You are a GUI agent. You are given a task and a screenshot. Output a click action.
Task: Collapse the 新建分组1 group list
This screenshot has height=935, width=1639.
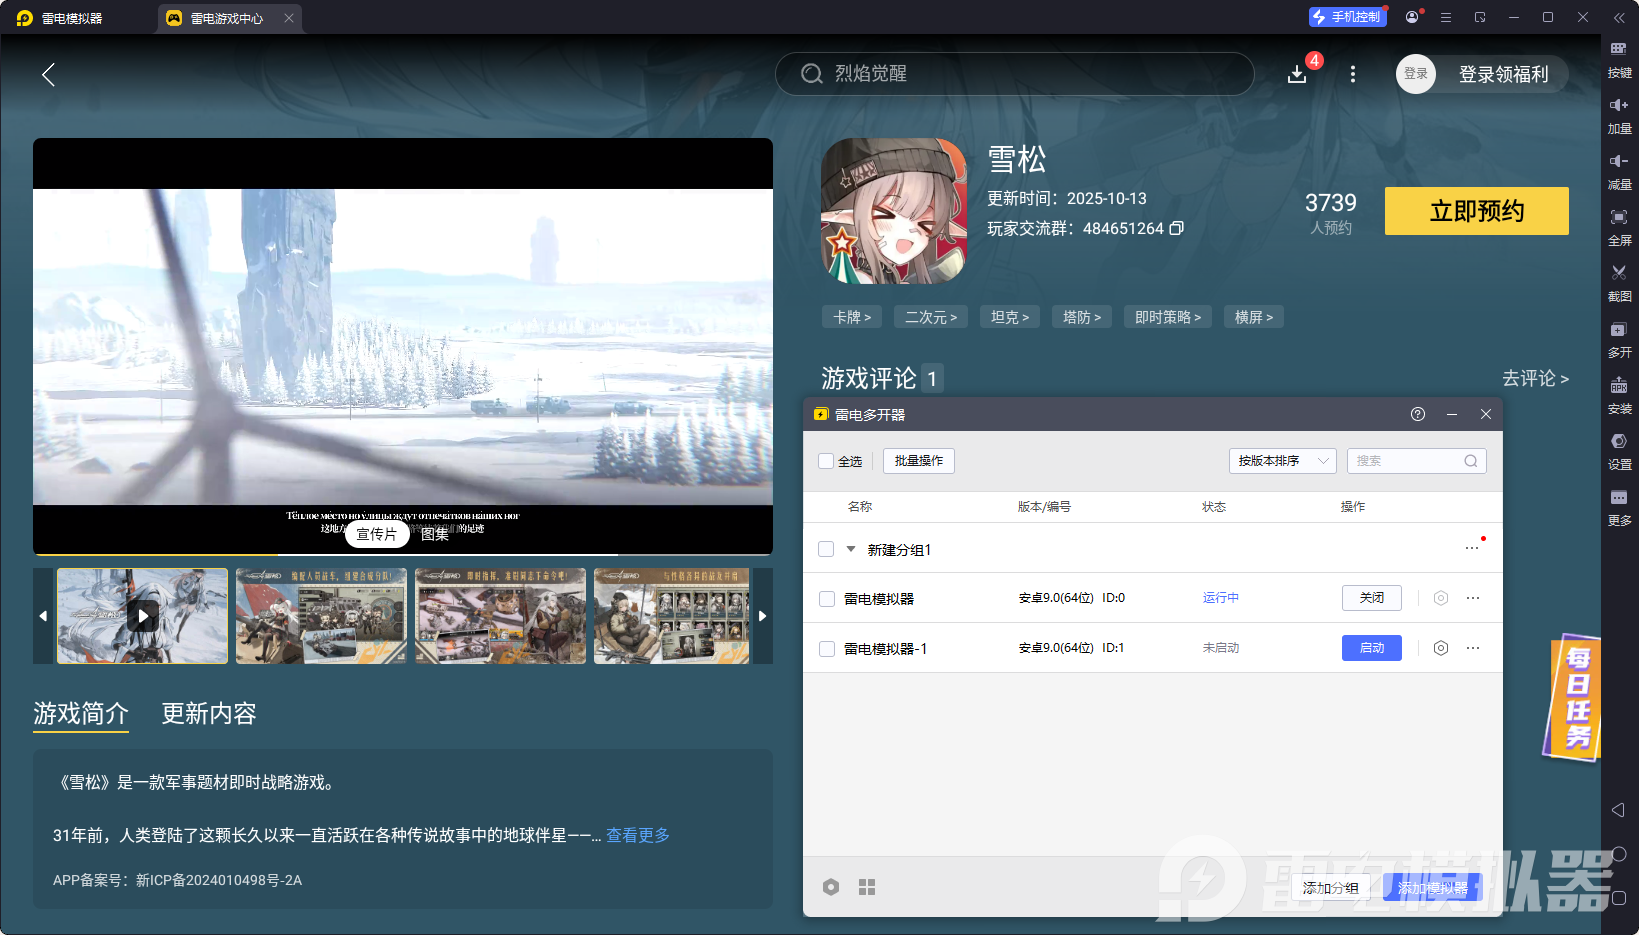(x=851, y=548)
